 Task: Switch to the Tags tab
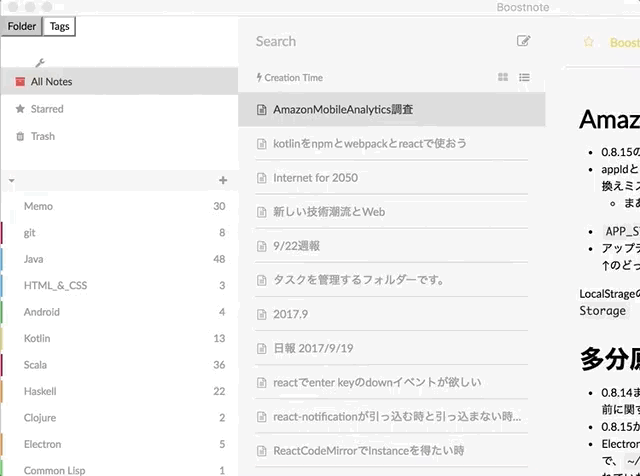[x=59, y=26]
